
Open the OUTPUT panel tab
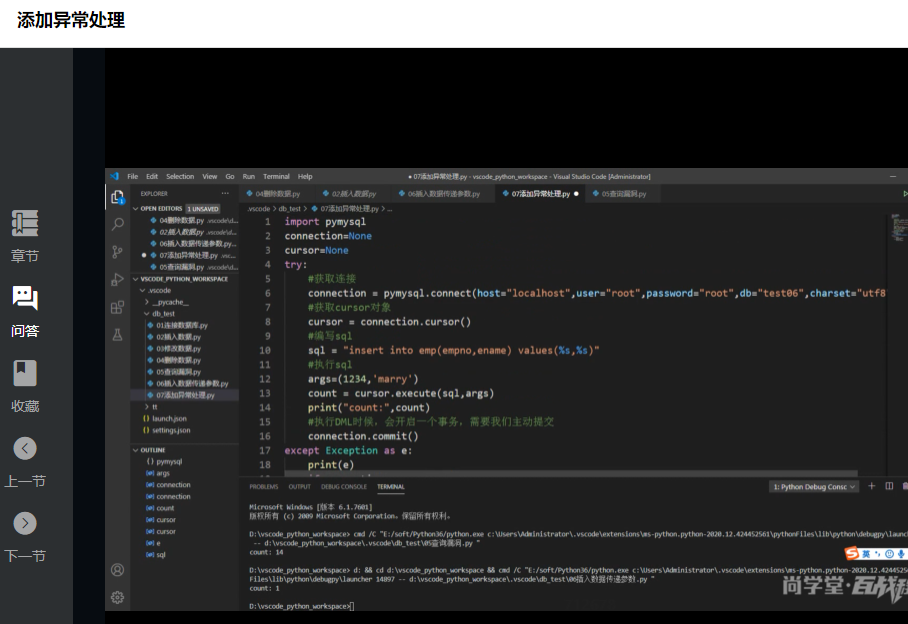pos(299,487)
